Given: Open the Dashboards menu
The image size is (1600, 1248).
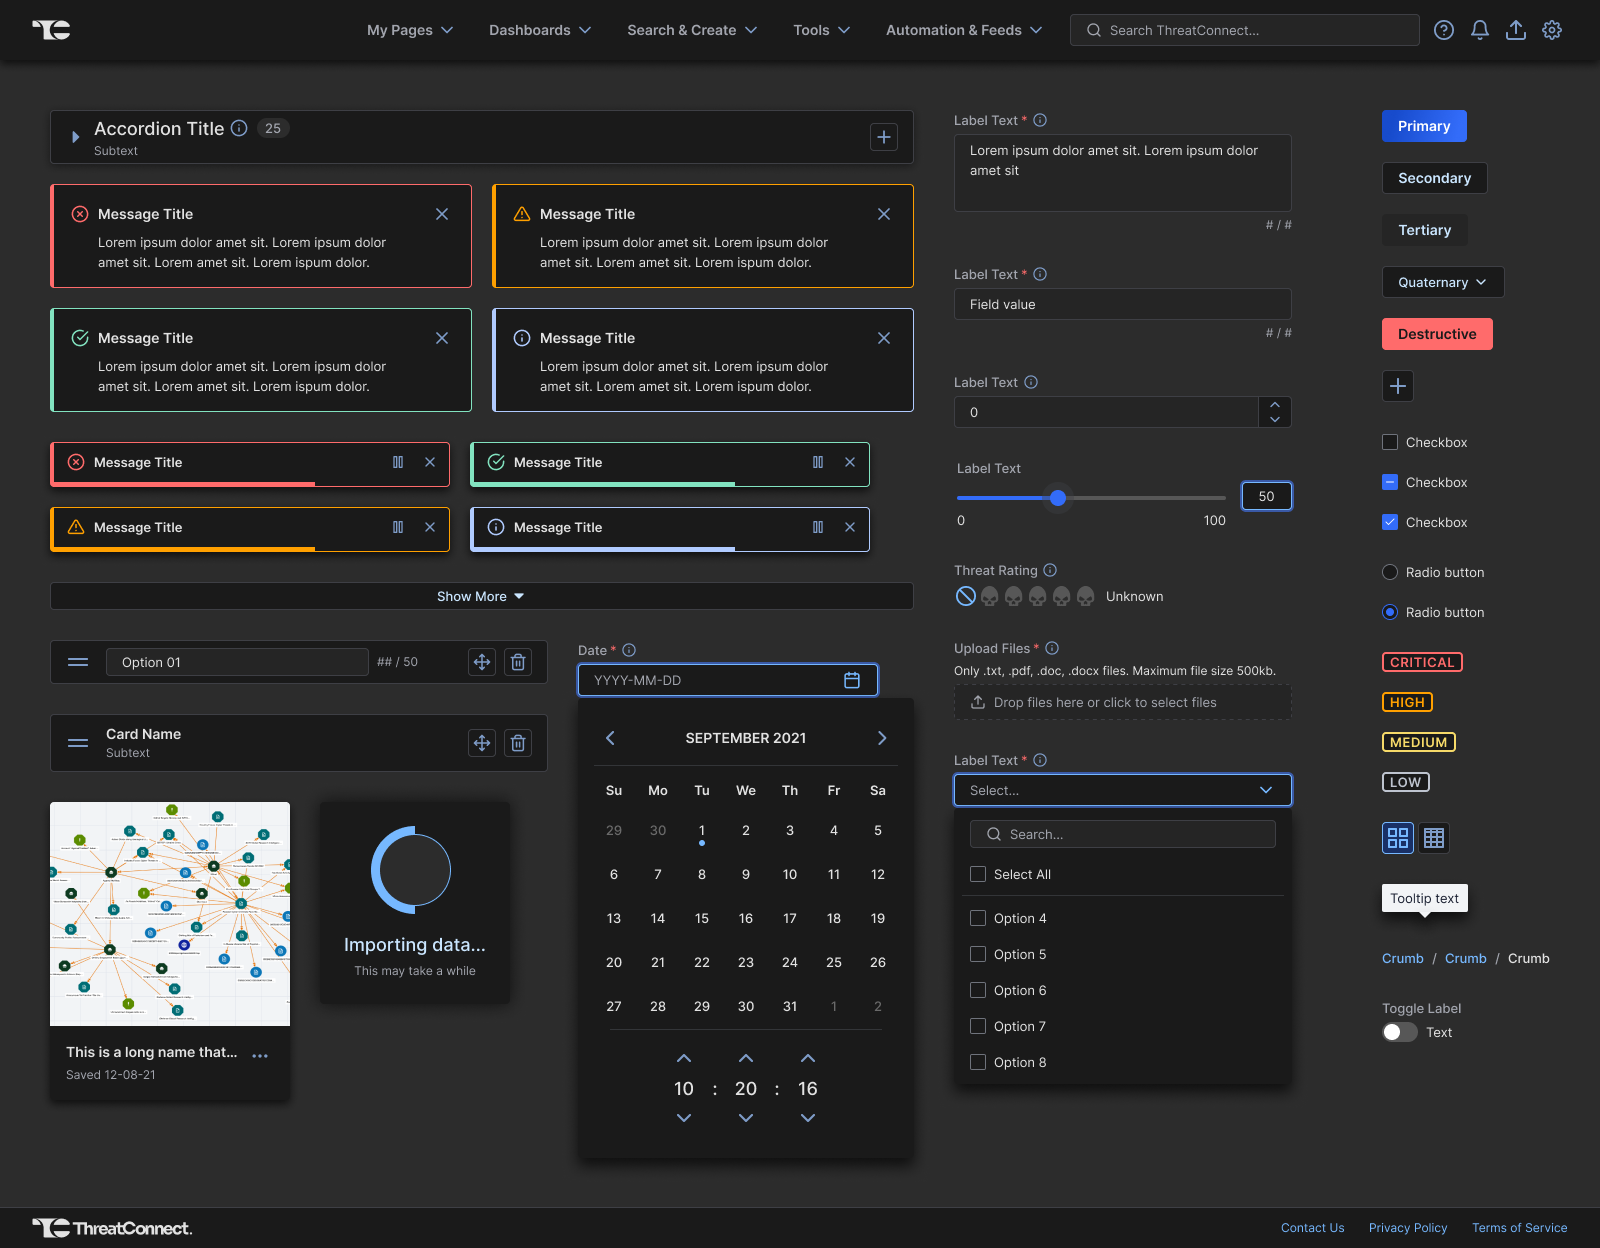Looking at the screenshot, I should coord(540,30).
